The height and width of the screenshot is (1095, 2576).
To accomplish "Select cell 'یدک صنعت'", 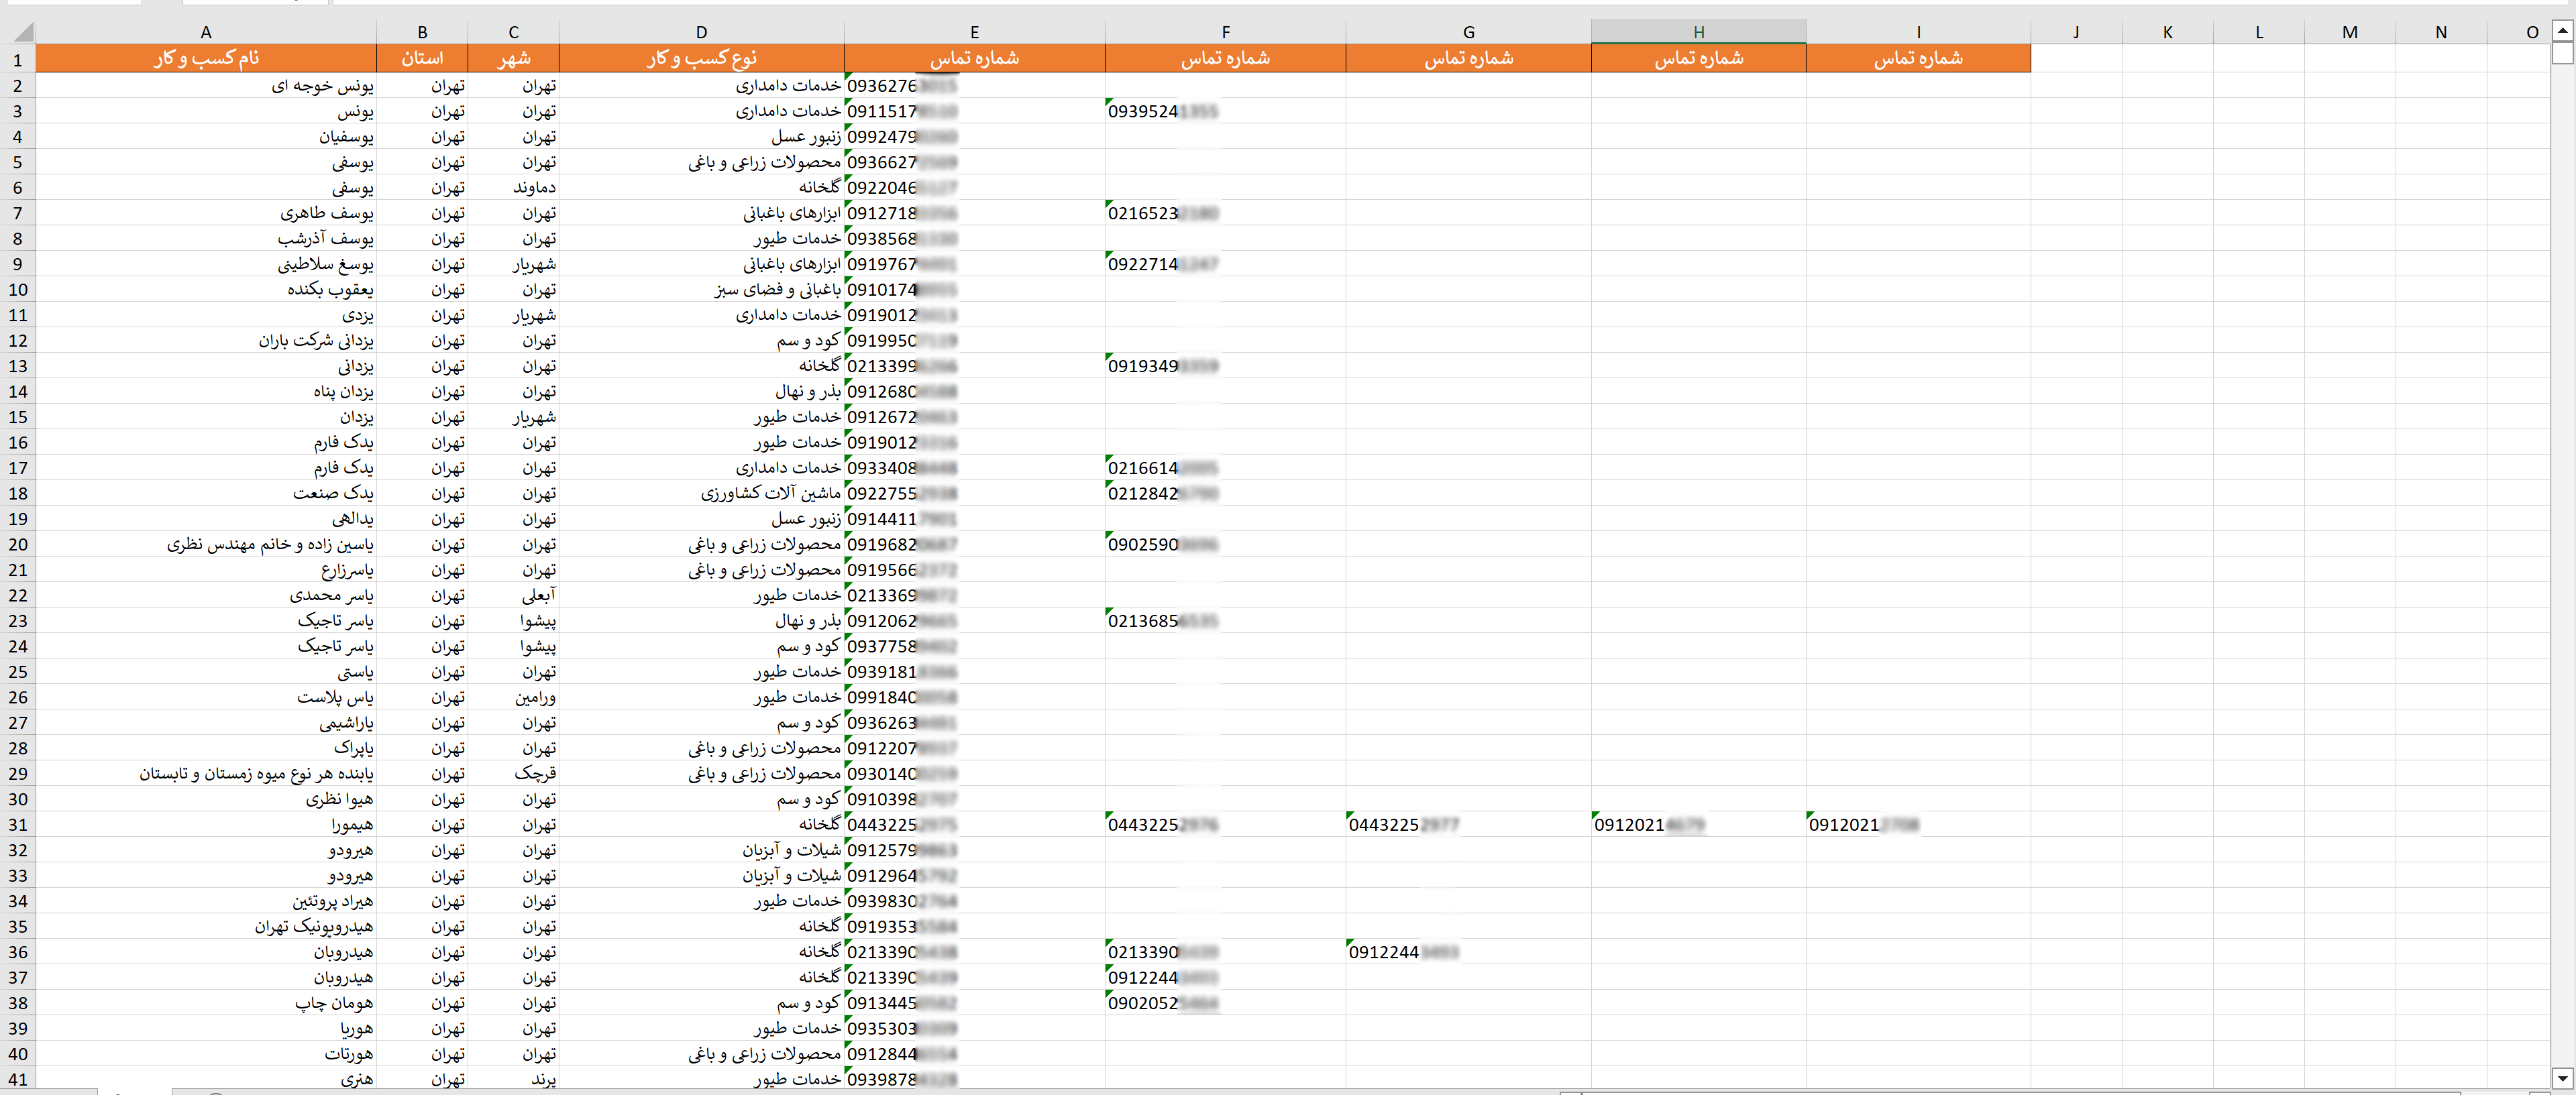I will pyautogui.click(x=206, y=493).
